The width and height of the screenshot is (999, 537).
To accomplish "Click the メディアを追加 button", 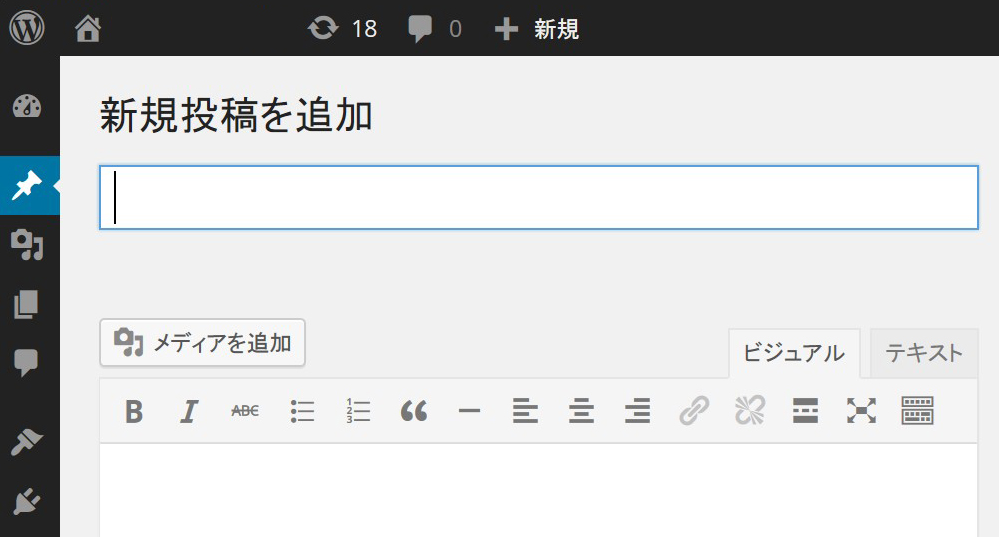I will 202,343.
